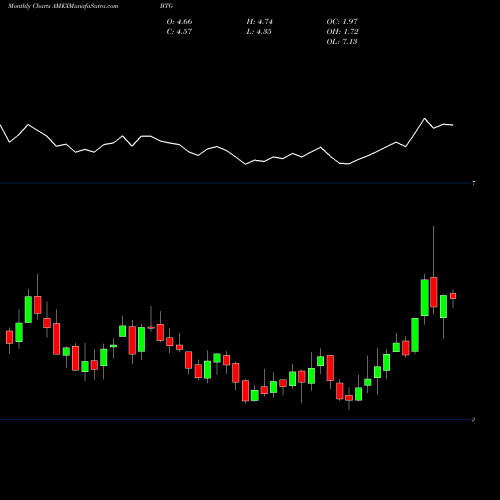Viewport: 500px width, 500px height.
Task: Click the 'OH: 1.72' reading
Action: pyautogui.click(x=342, y=32)
